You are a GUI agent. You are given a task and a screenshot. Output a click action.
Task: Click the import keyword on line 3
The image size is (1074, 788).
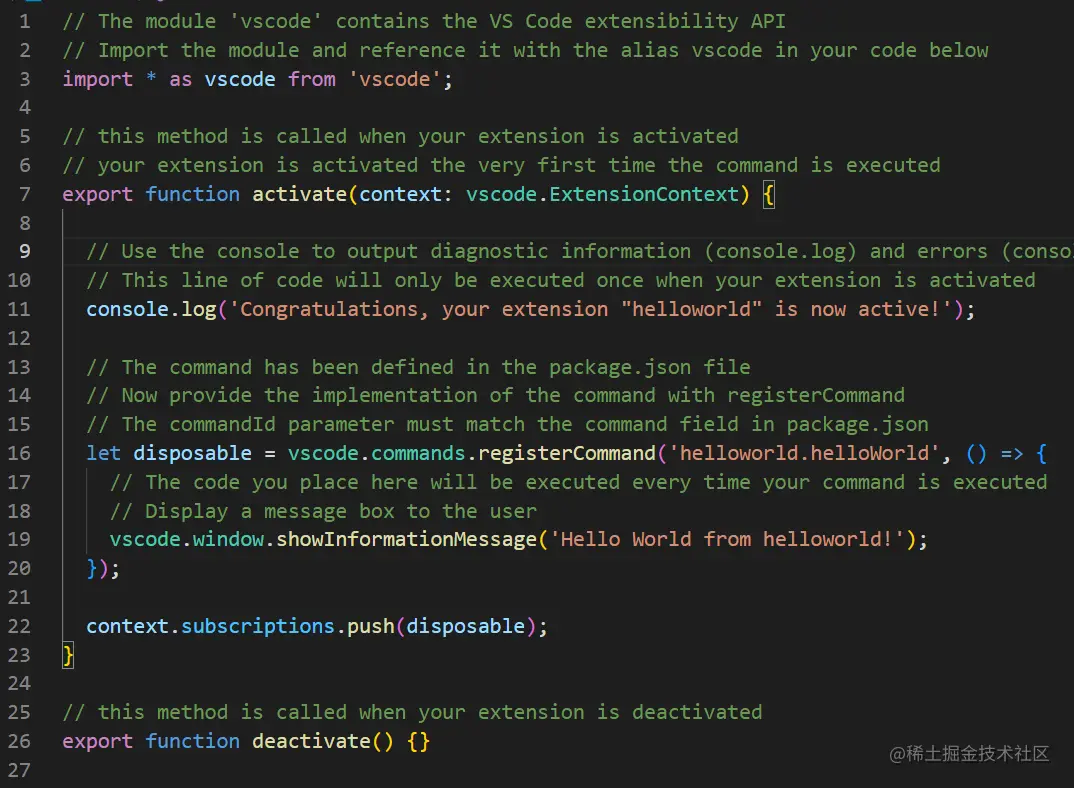98,79
